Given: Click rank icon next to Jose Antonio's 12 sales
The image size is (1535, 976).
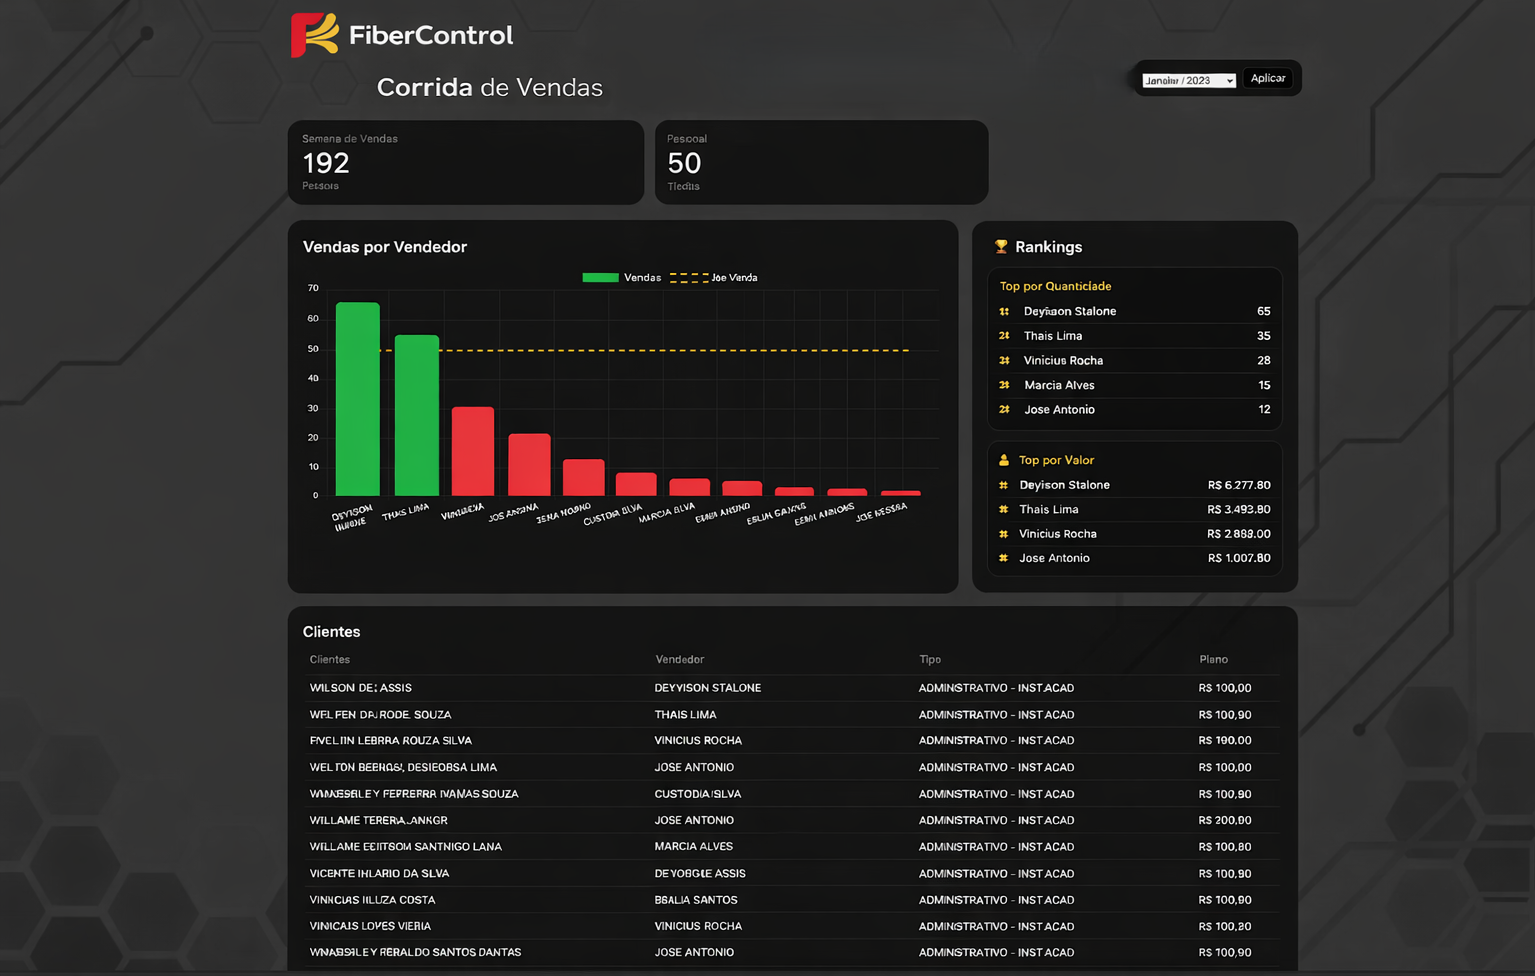Looking at the screenshot, I should tap(1004, 410).
